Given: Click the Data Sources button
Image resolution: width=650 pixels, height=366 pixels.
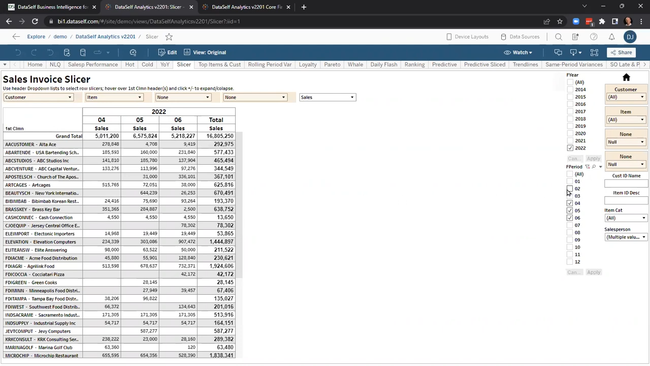Looking at the screenshot, I should [x=520, y=37].
